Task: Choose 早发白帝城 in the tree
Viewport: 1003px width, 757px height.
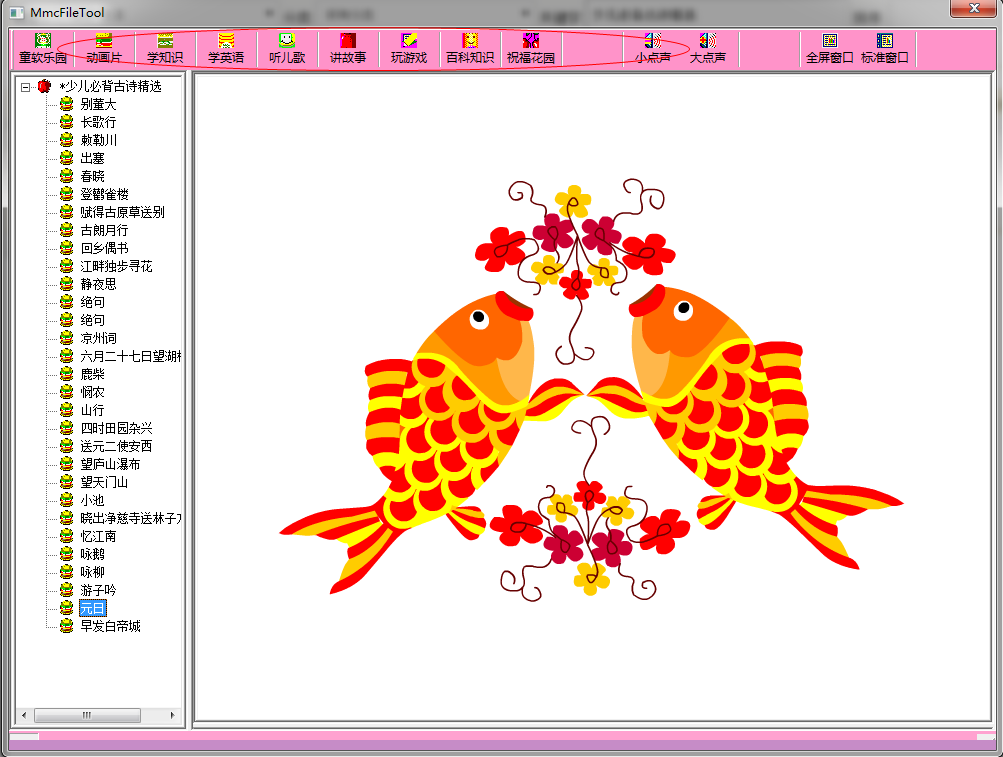Action: (110, 626)
